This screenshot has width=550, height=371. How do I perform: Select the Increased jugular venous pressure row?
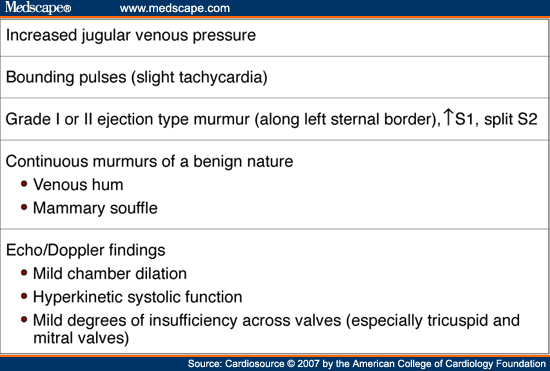[275, 36]
